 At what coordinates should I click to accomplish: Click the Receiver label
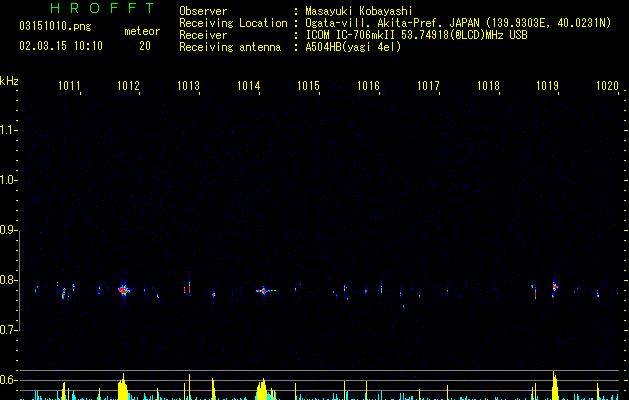(203, 35)
